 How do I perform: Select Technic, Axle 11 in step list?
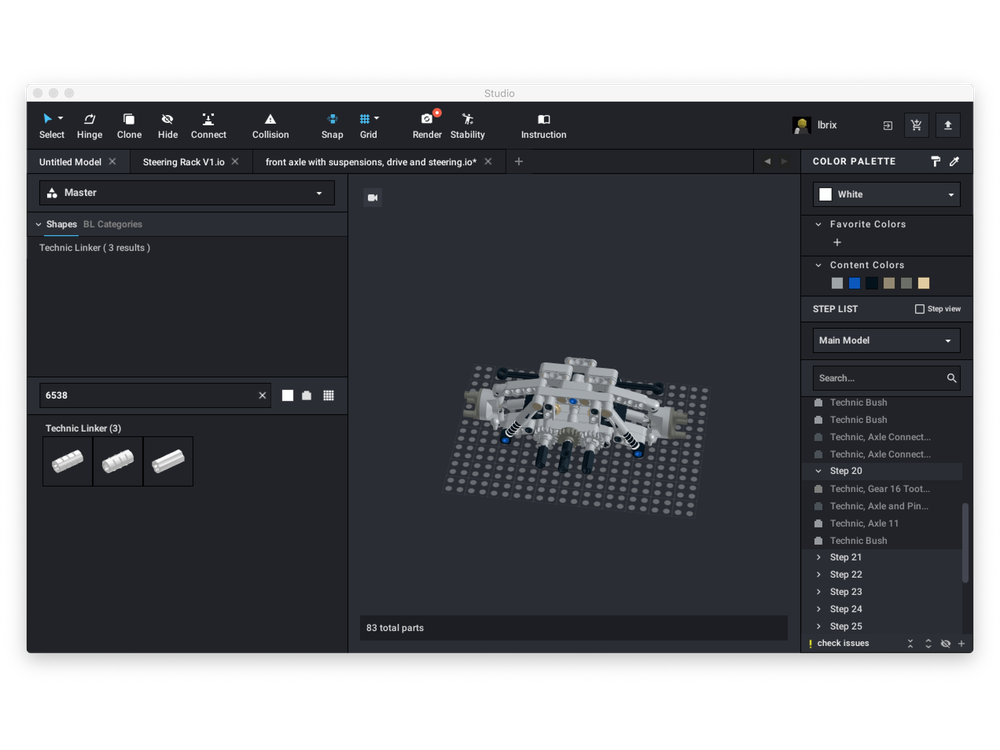click(x=864, y=523)
